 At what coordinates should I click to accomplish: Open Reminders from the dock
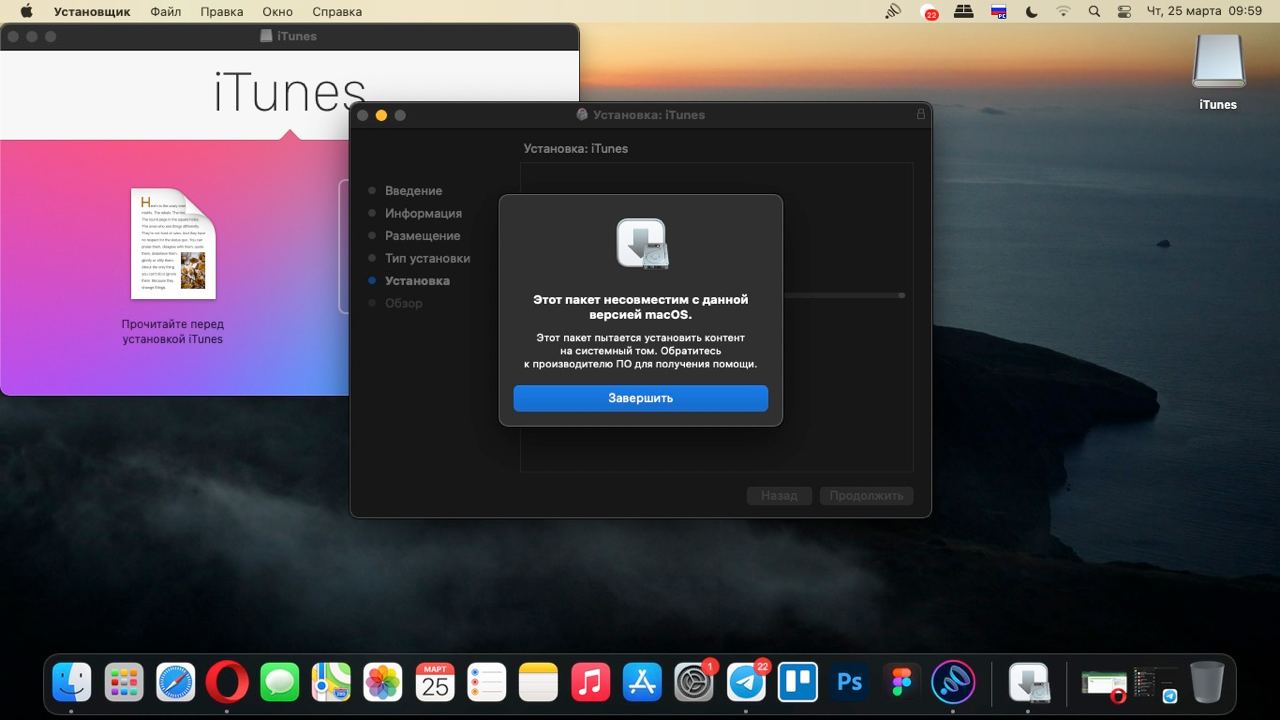487,683
